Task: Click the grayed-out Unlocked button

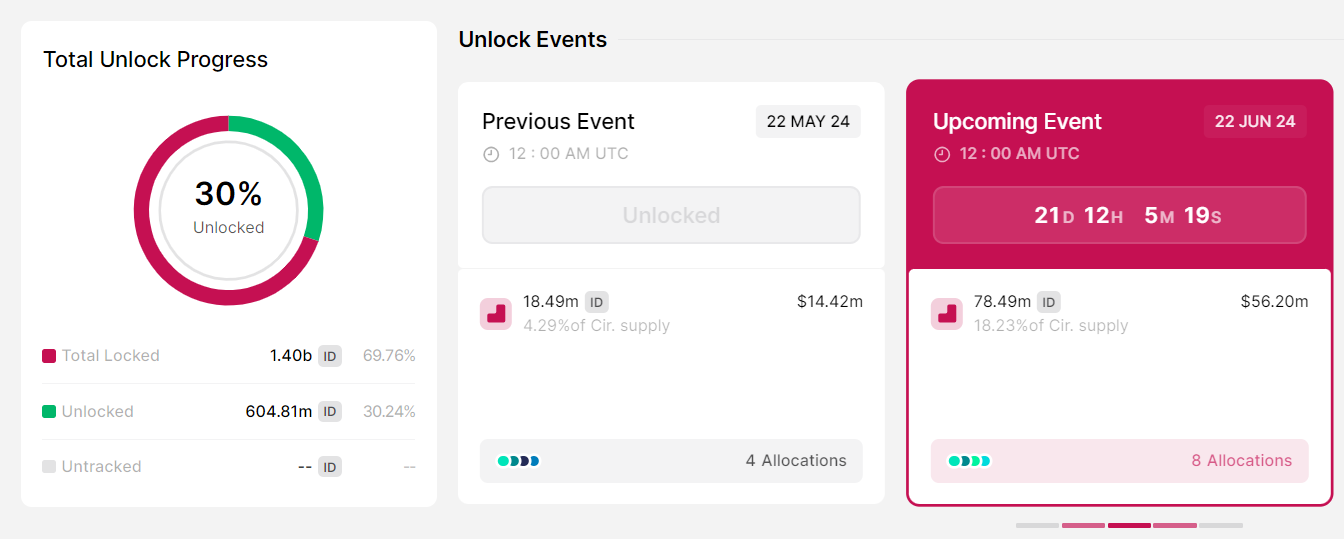Action: click(671, 215)
